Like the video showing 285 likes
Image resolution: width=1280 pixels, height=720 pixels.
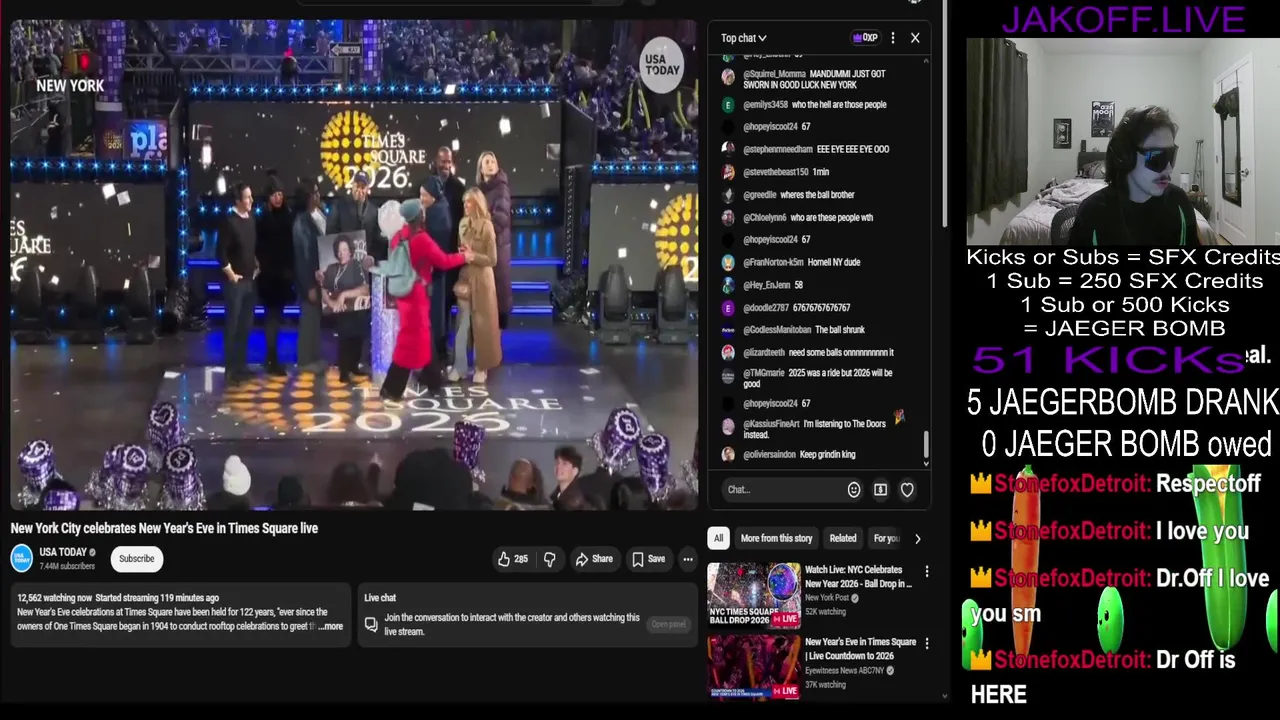coord(513,559)
